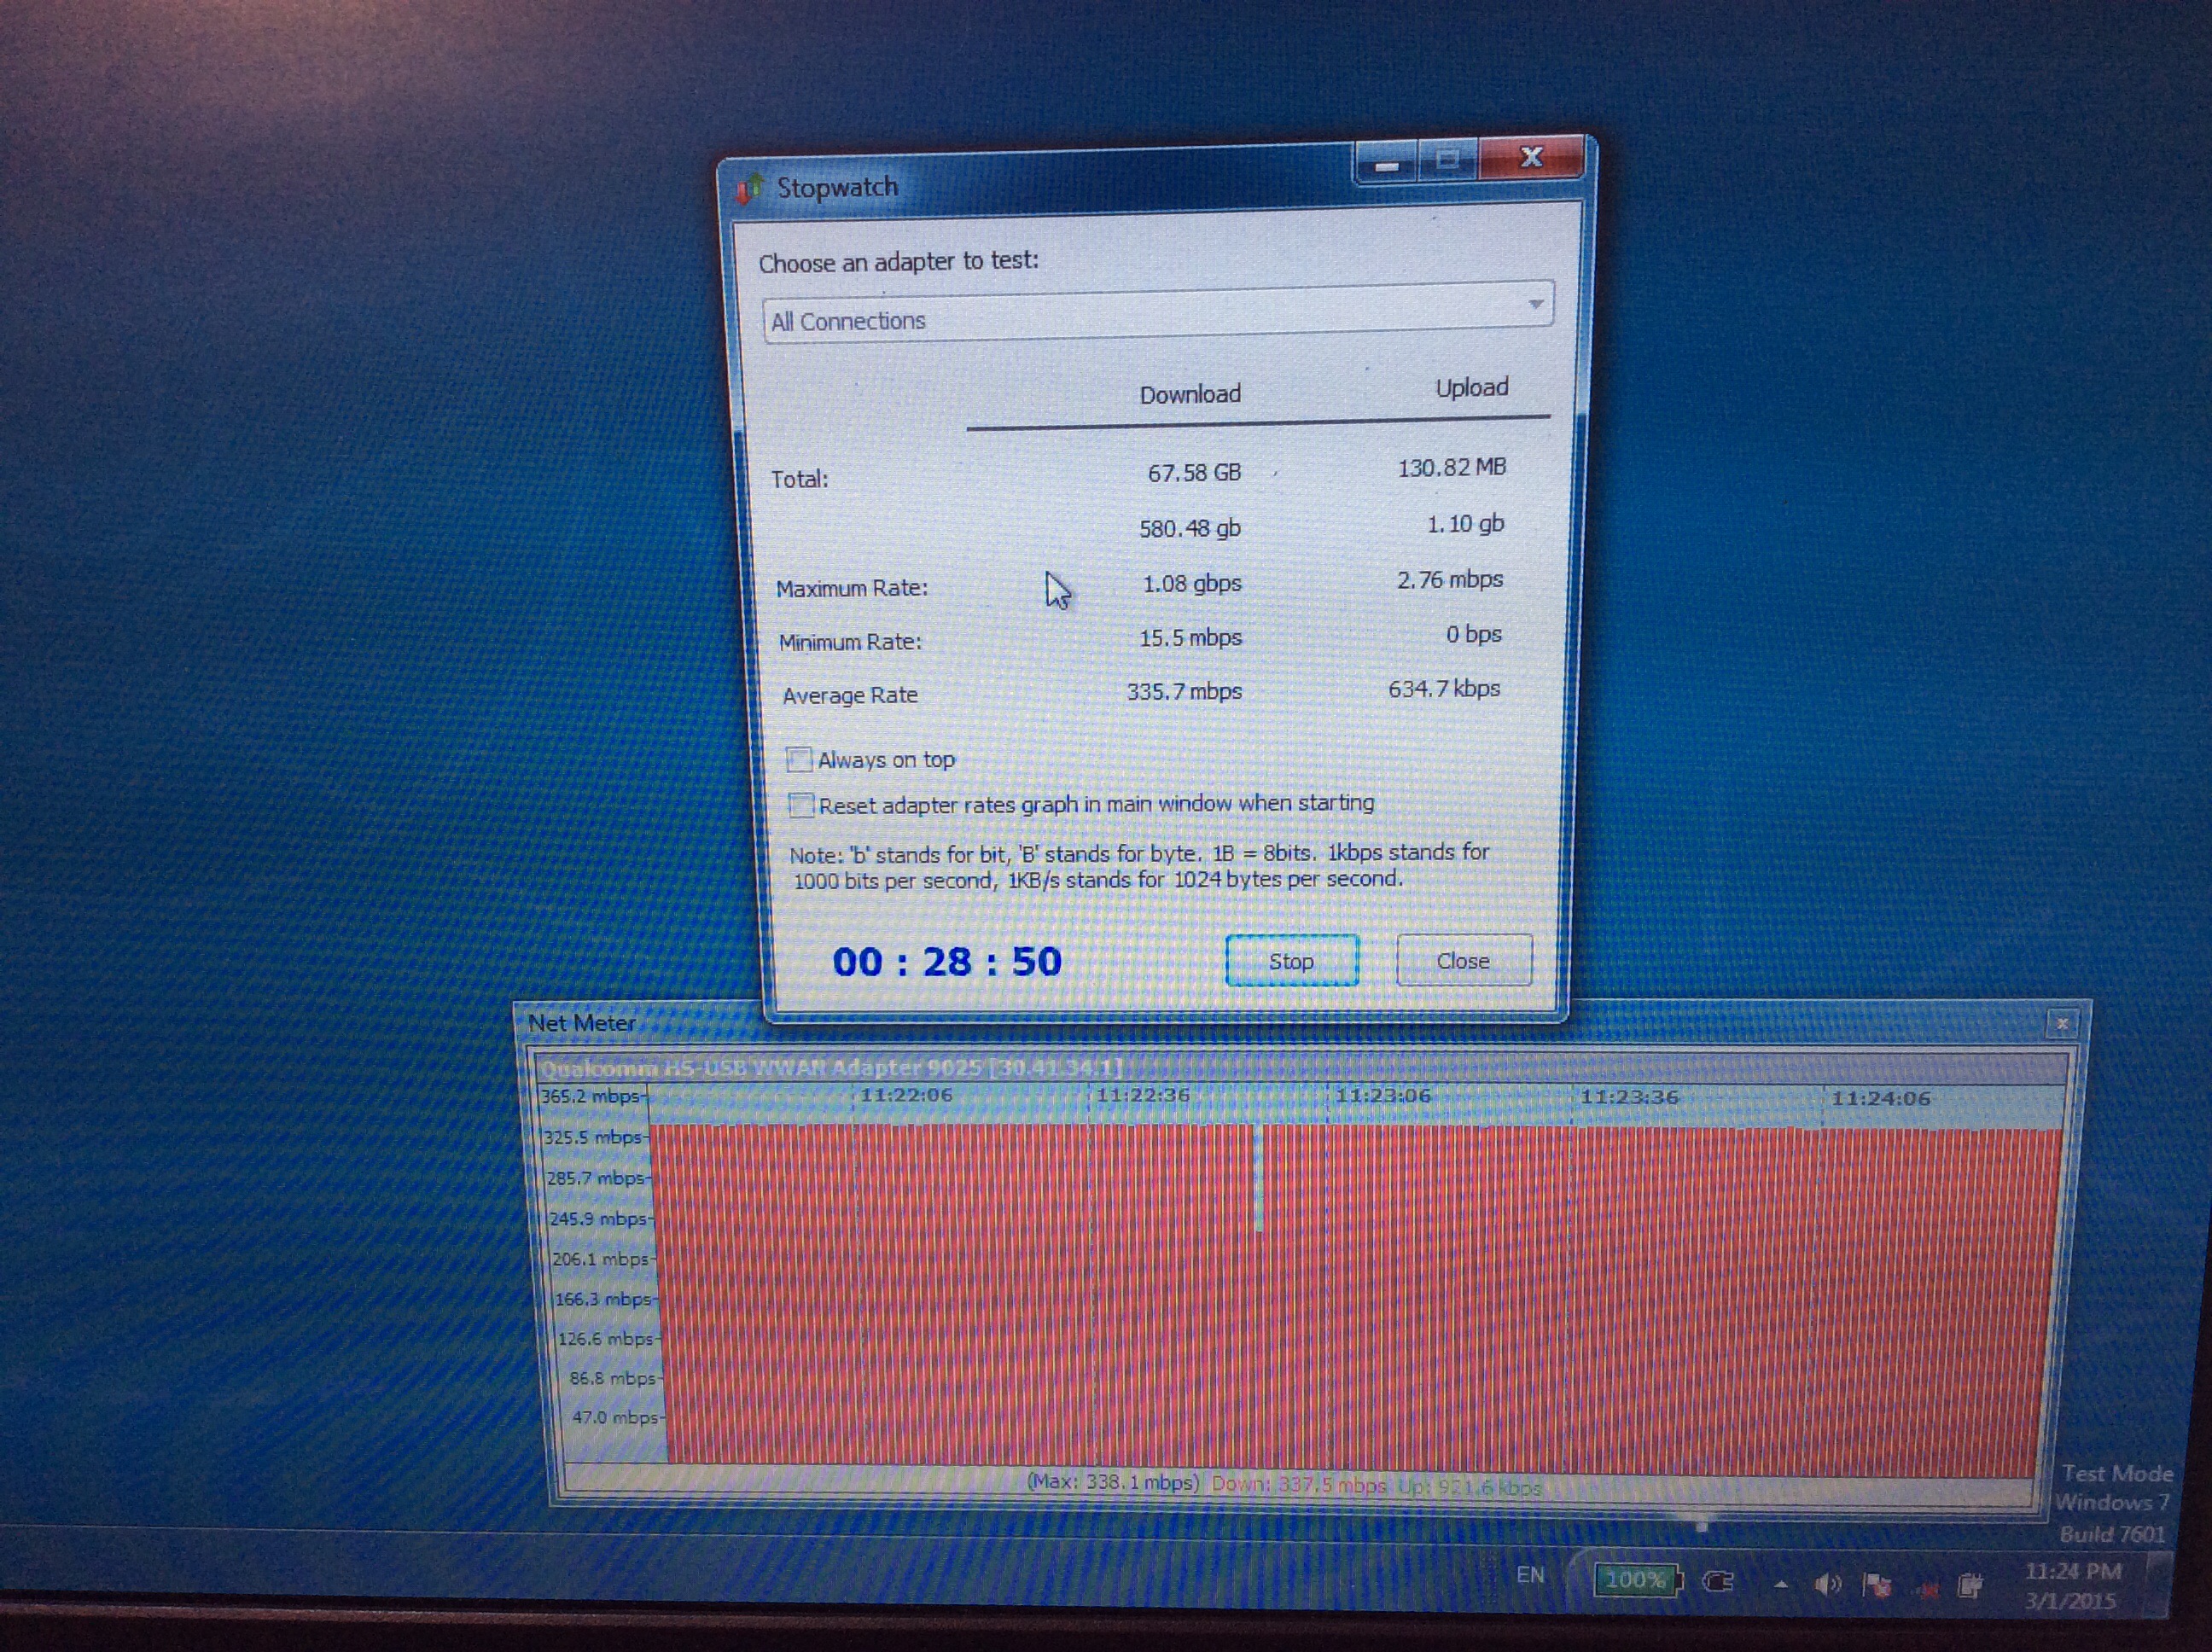Viewport: 2212px width, 1652px height.
Task: Click the 11:23:06 time marker in Net Meter
Action: 1383,1096
